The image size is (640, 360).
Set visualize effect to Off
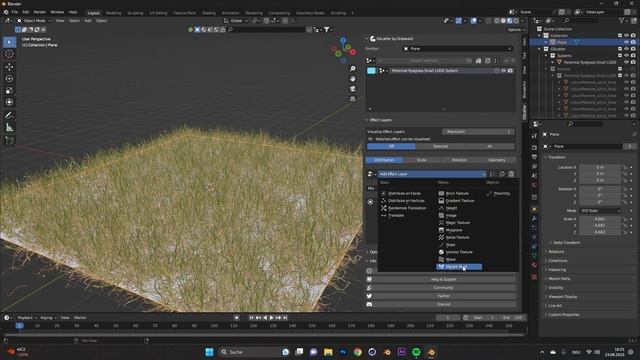(391, 146)
